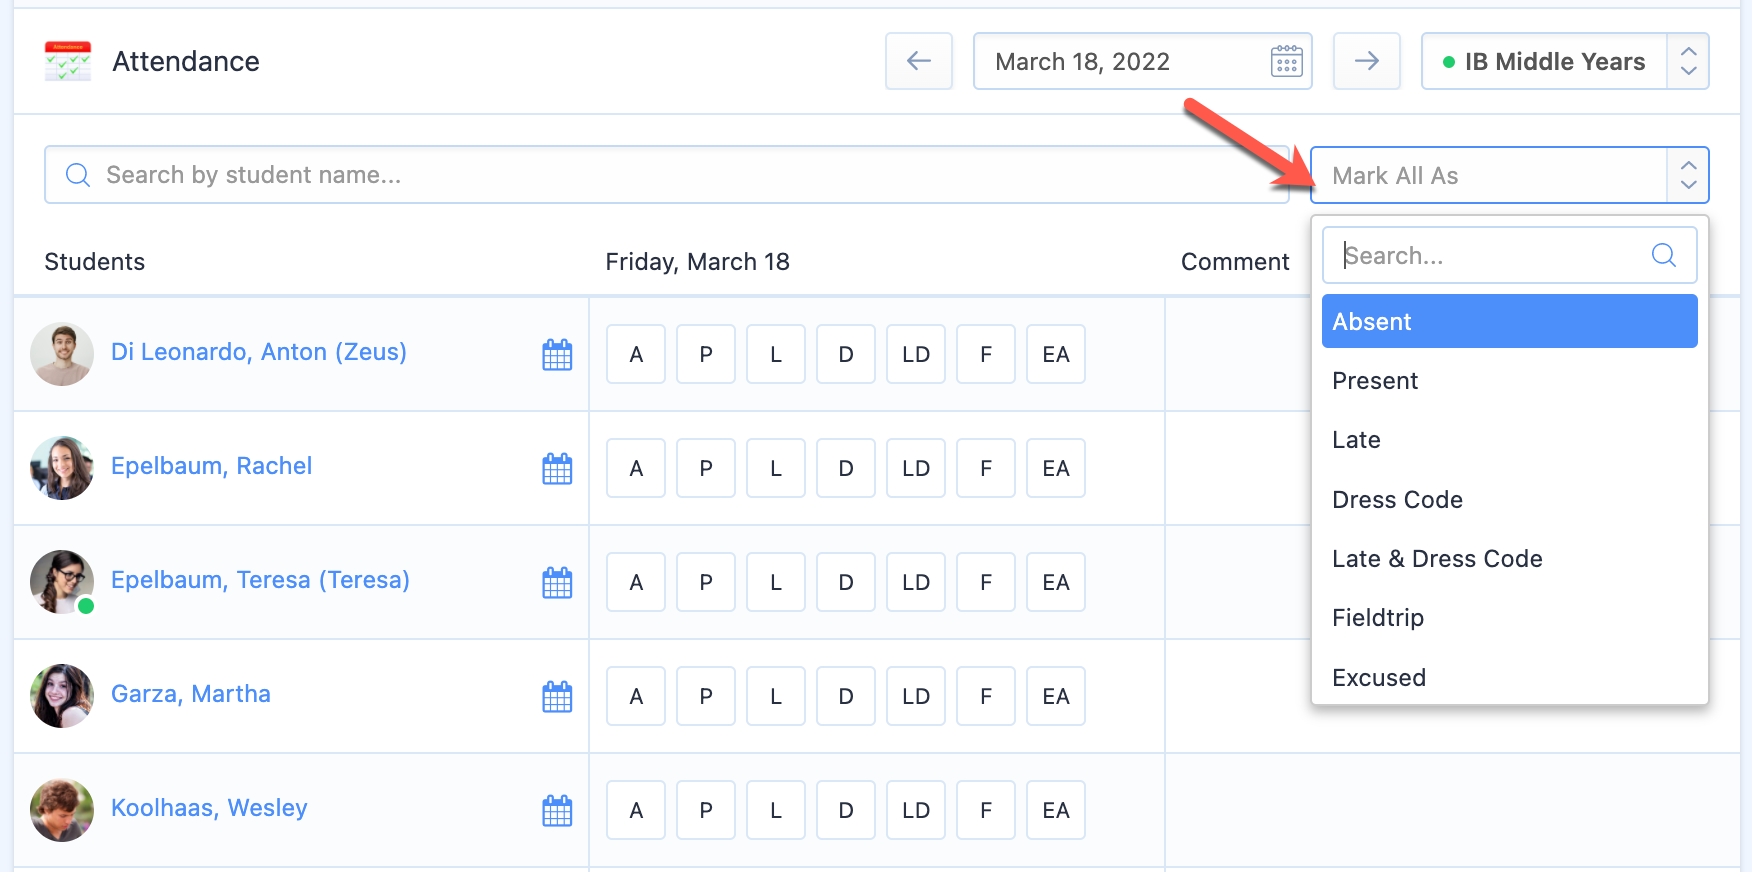The height and width of the screenshot is (872, 1752).
Task: Open calendar icon for Anton Di Leonardo
Action: 557,355
